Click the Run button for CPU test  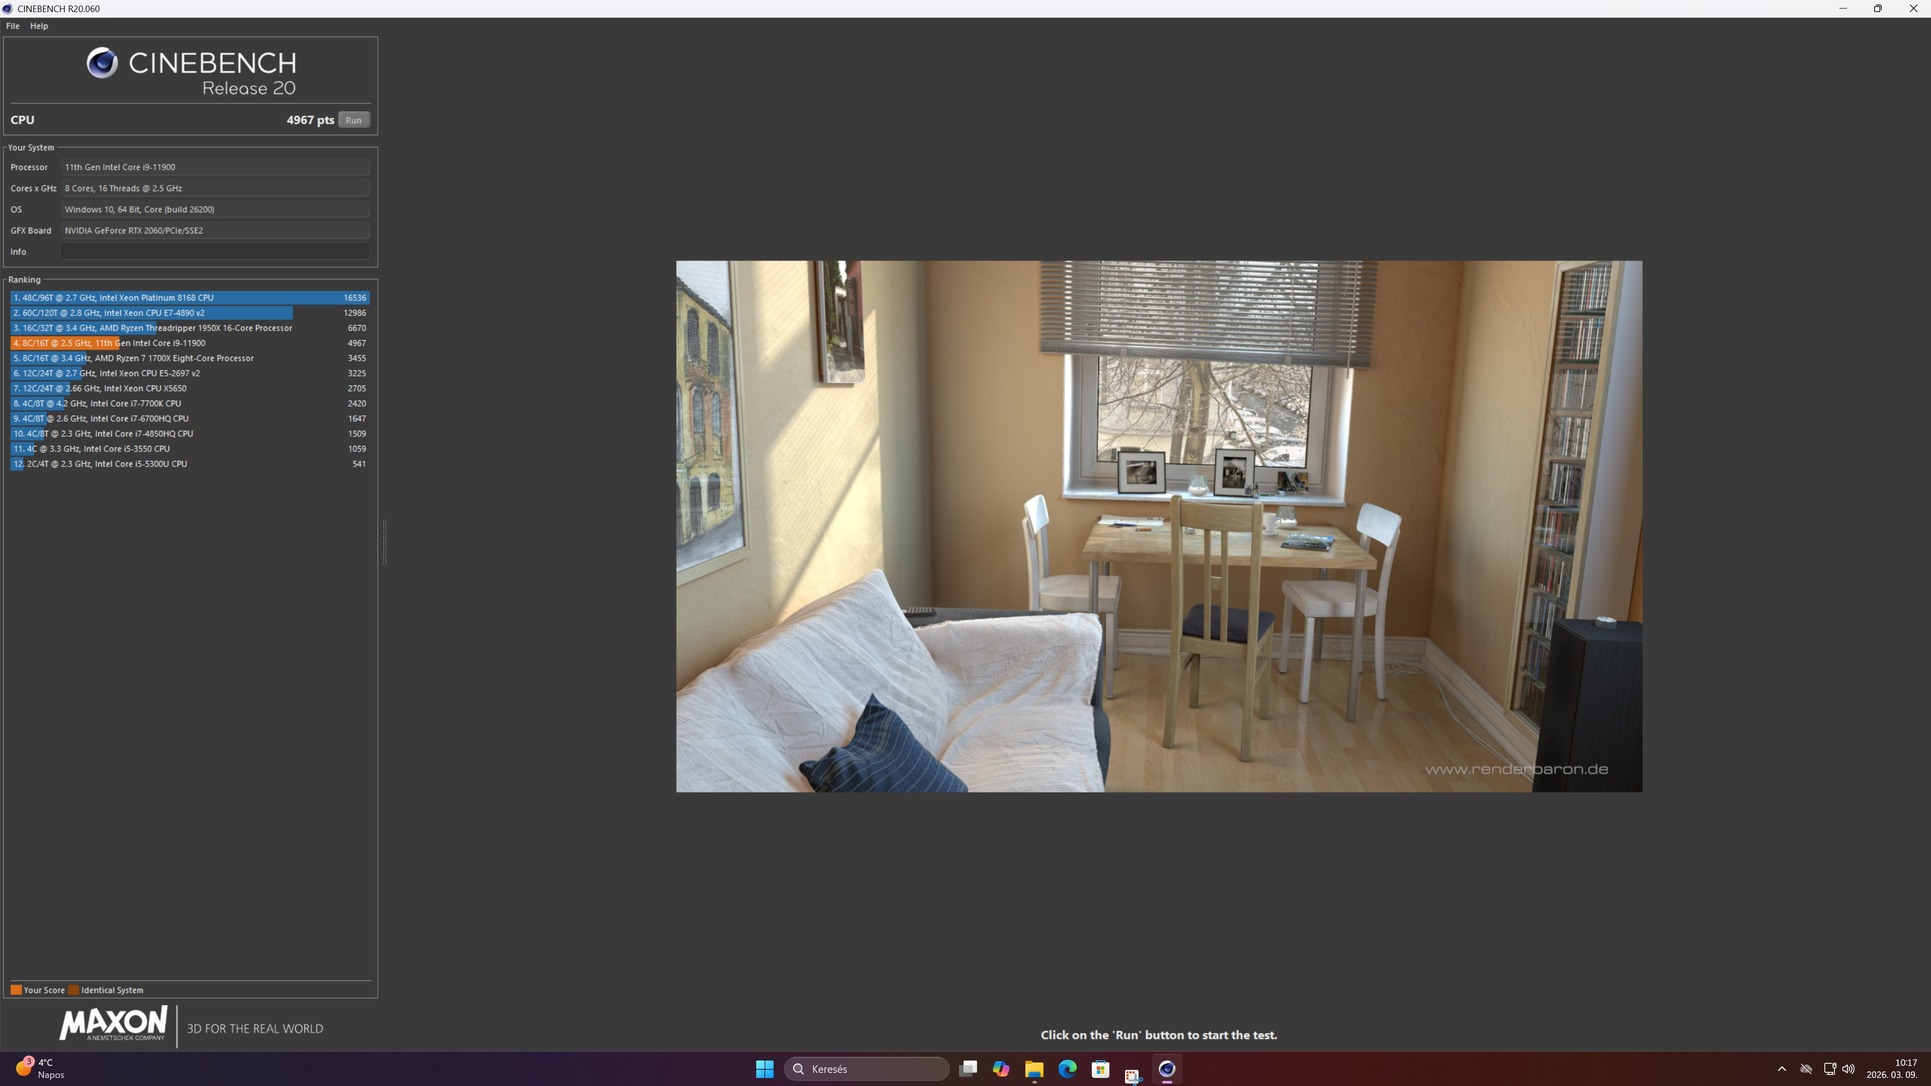click(353, 120)
